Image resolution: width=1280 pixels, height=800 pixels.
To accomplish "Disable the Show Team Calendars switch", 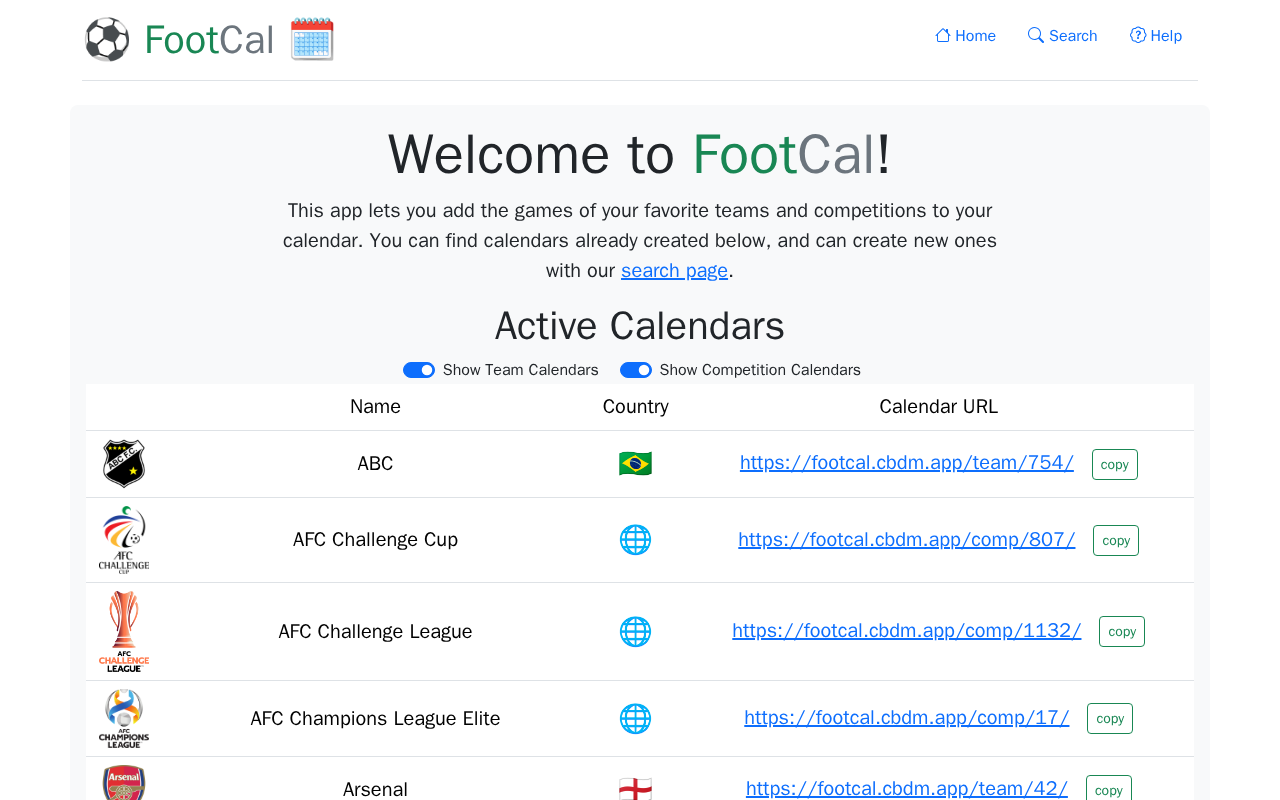I will click(x=419, y=370).
